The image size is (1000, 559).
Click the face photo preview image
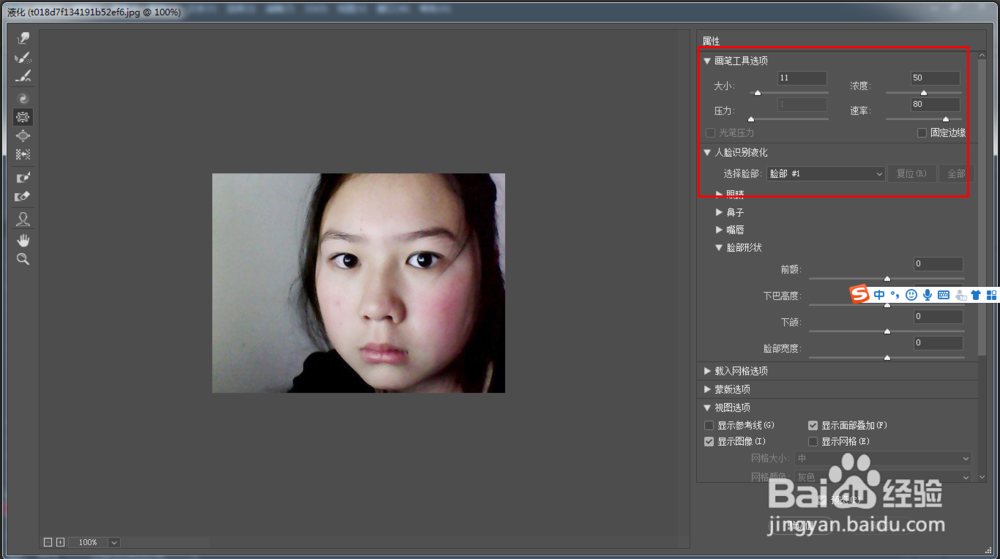pos(358,283)
